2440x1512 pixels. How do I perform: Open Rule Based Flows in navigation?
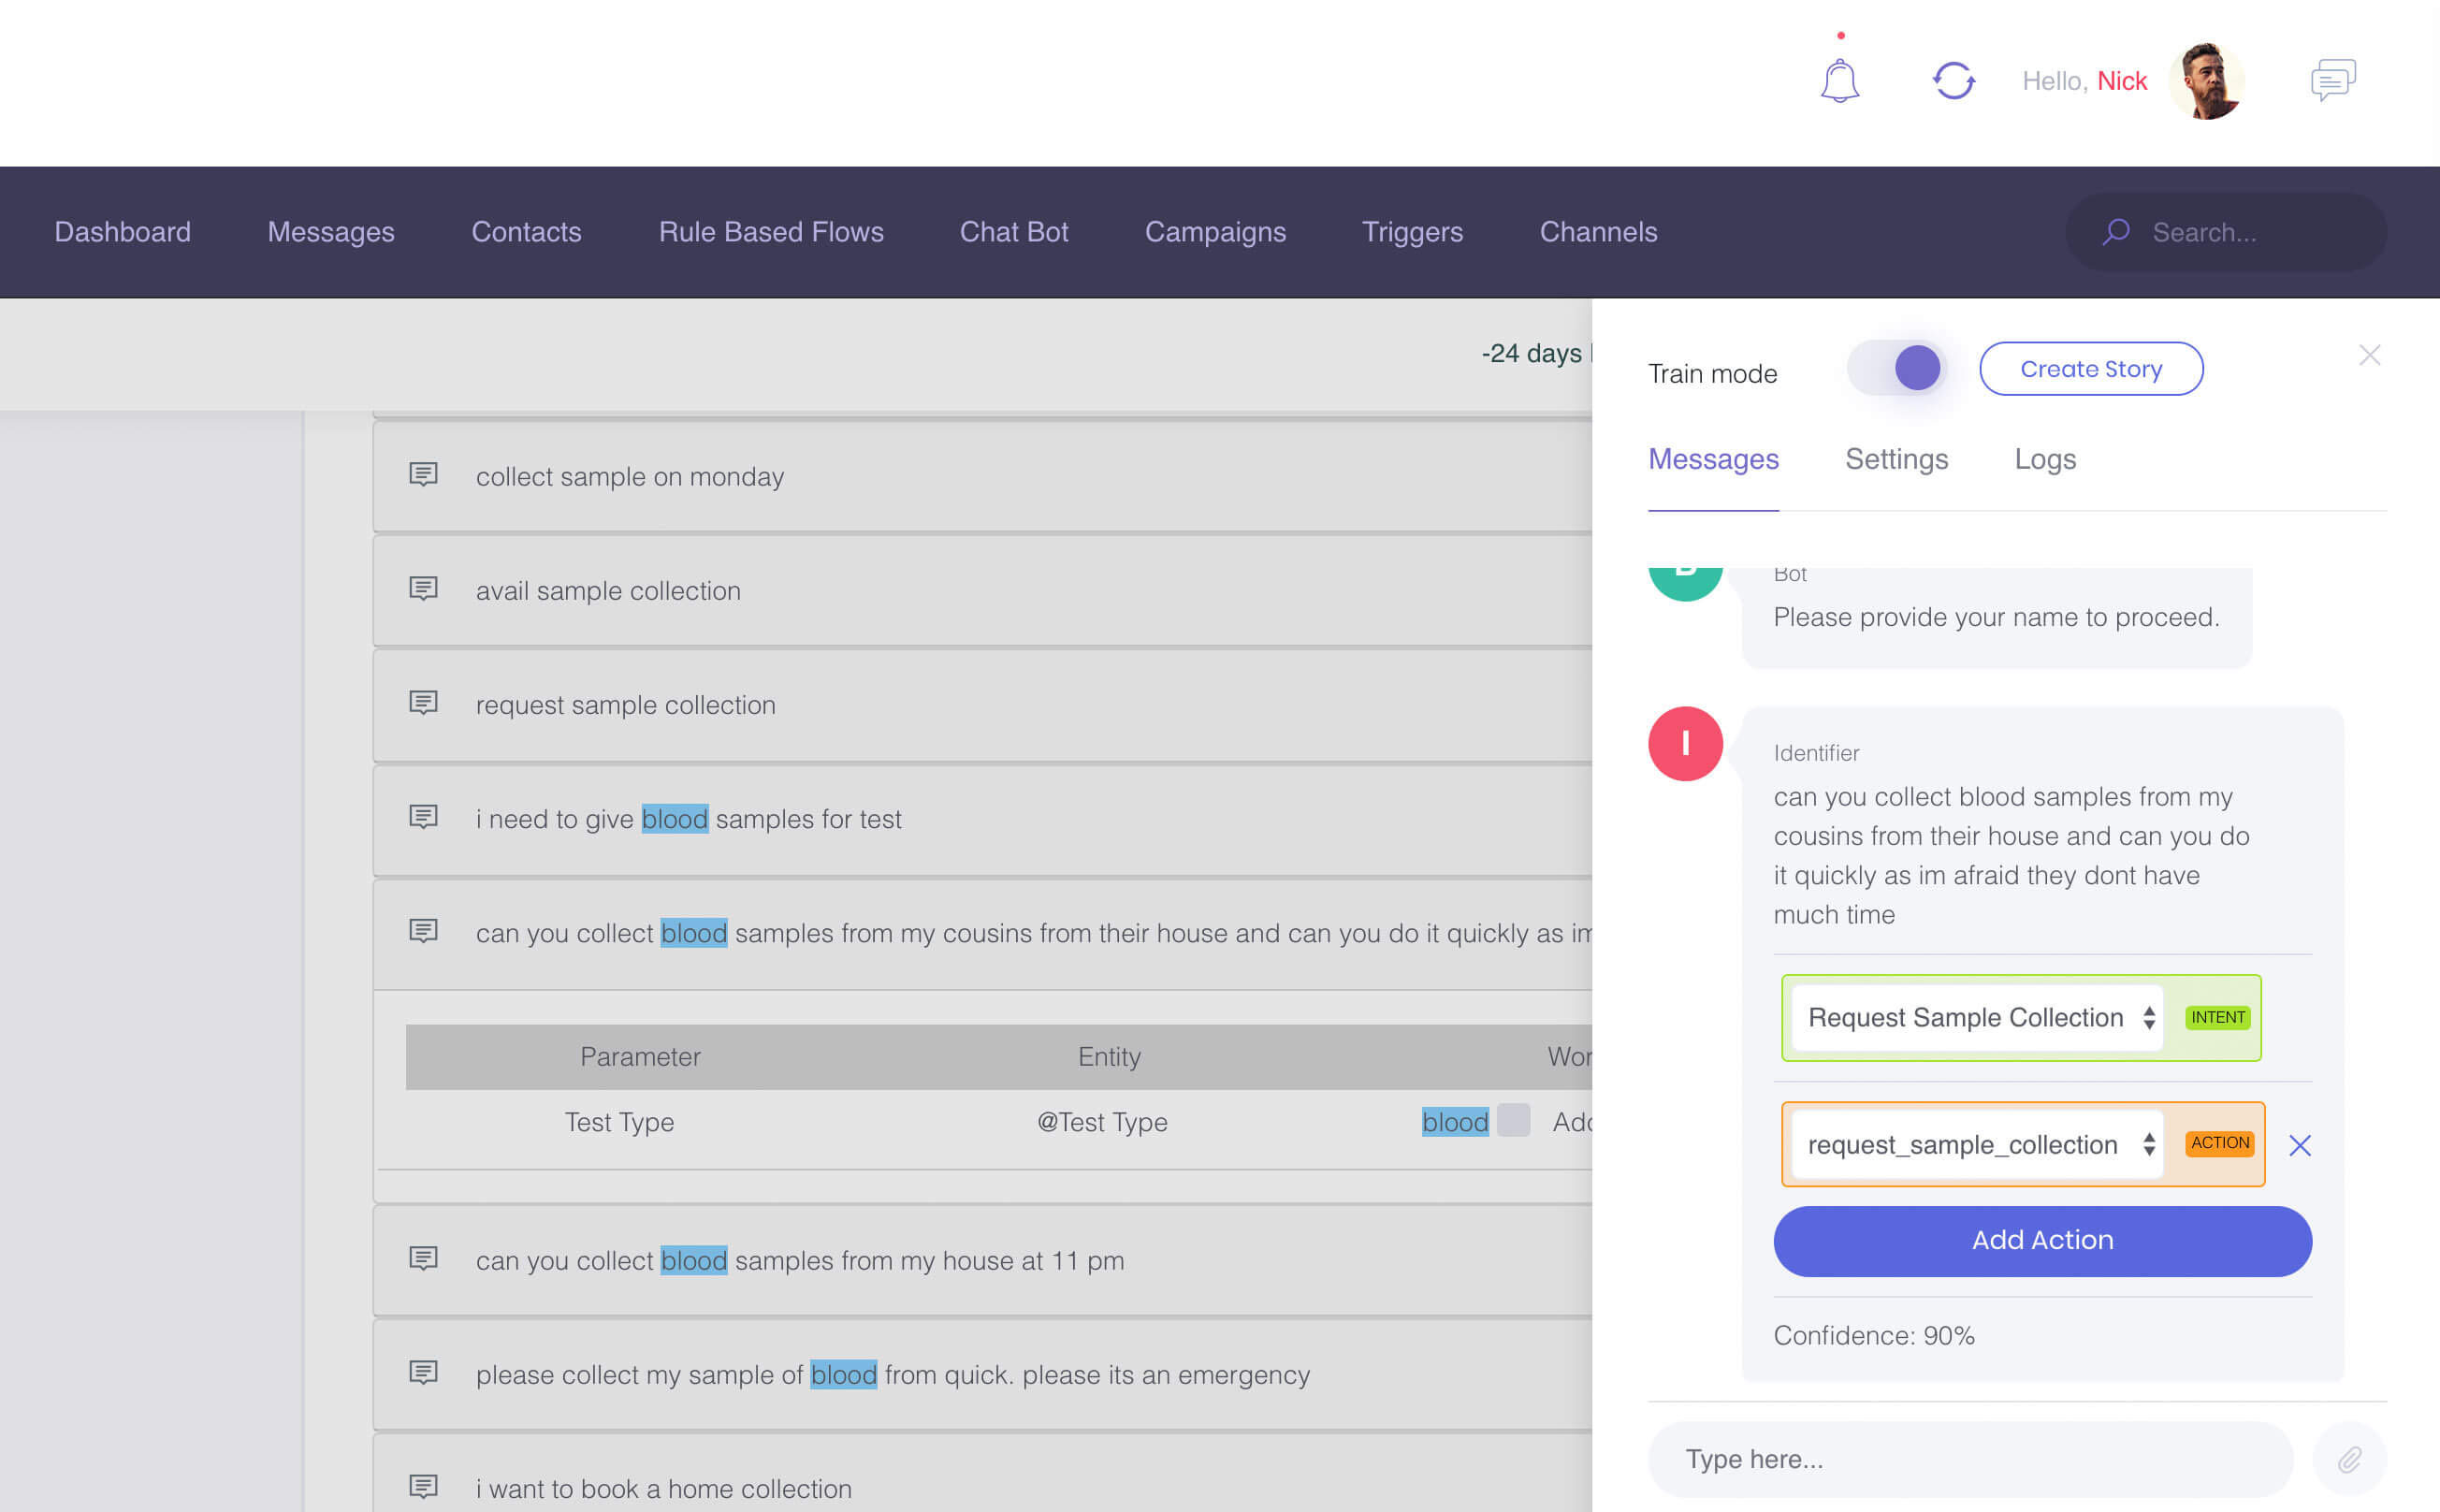click(770, 232)
